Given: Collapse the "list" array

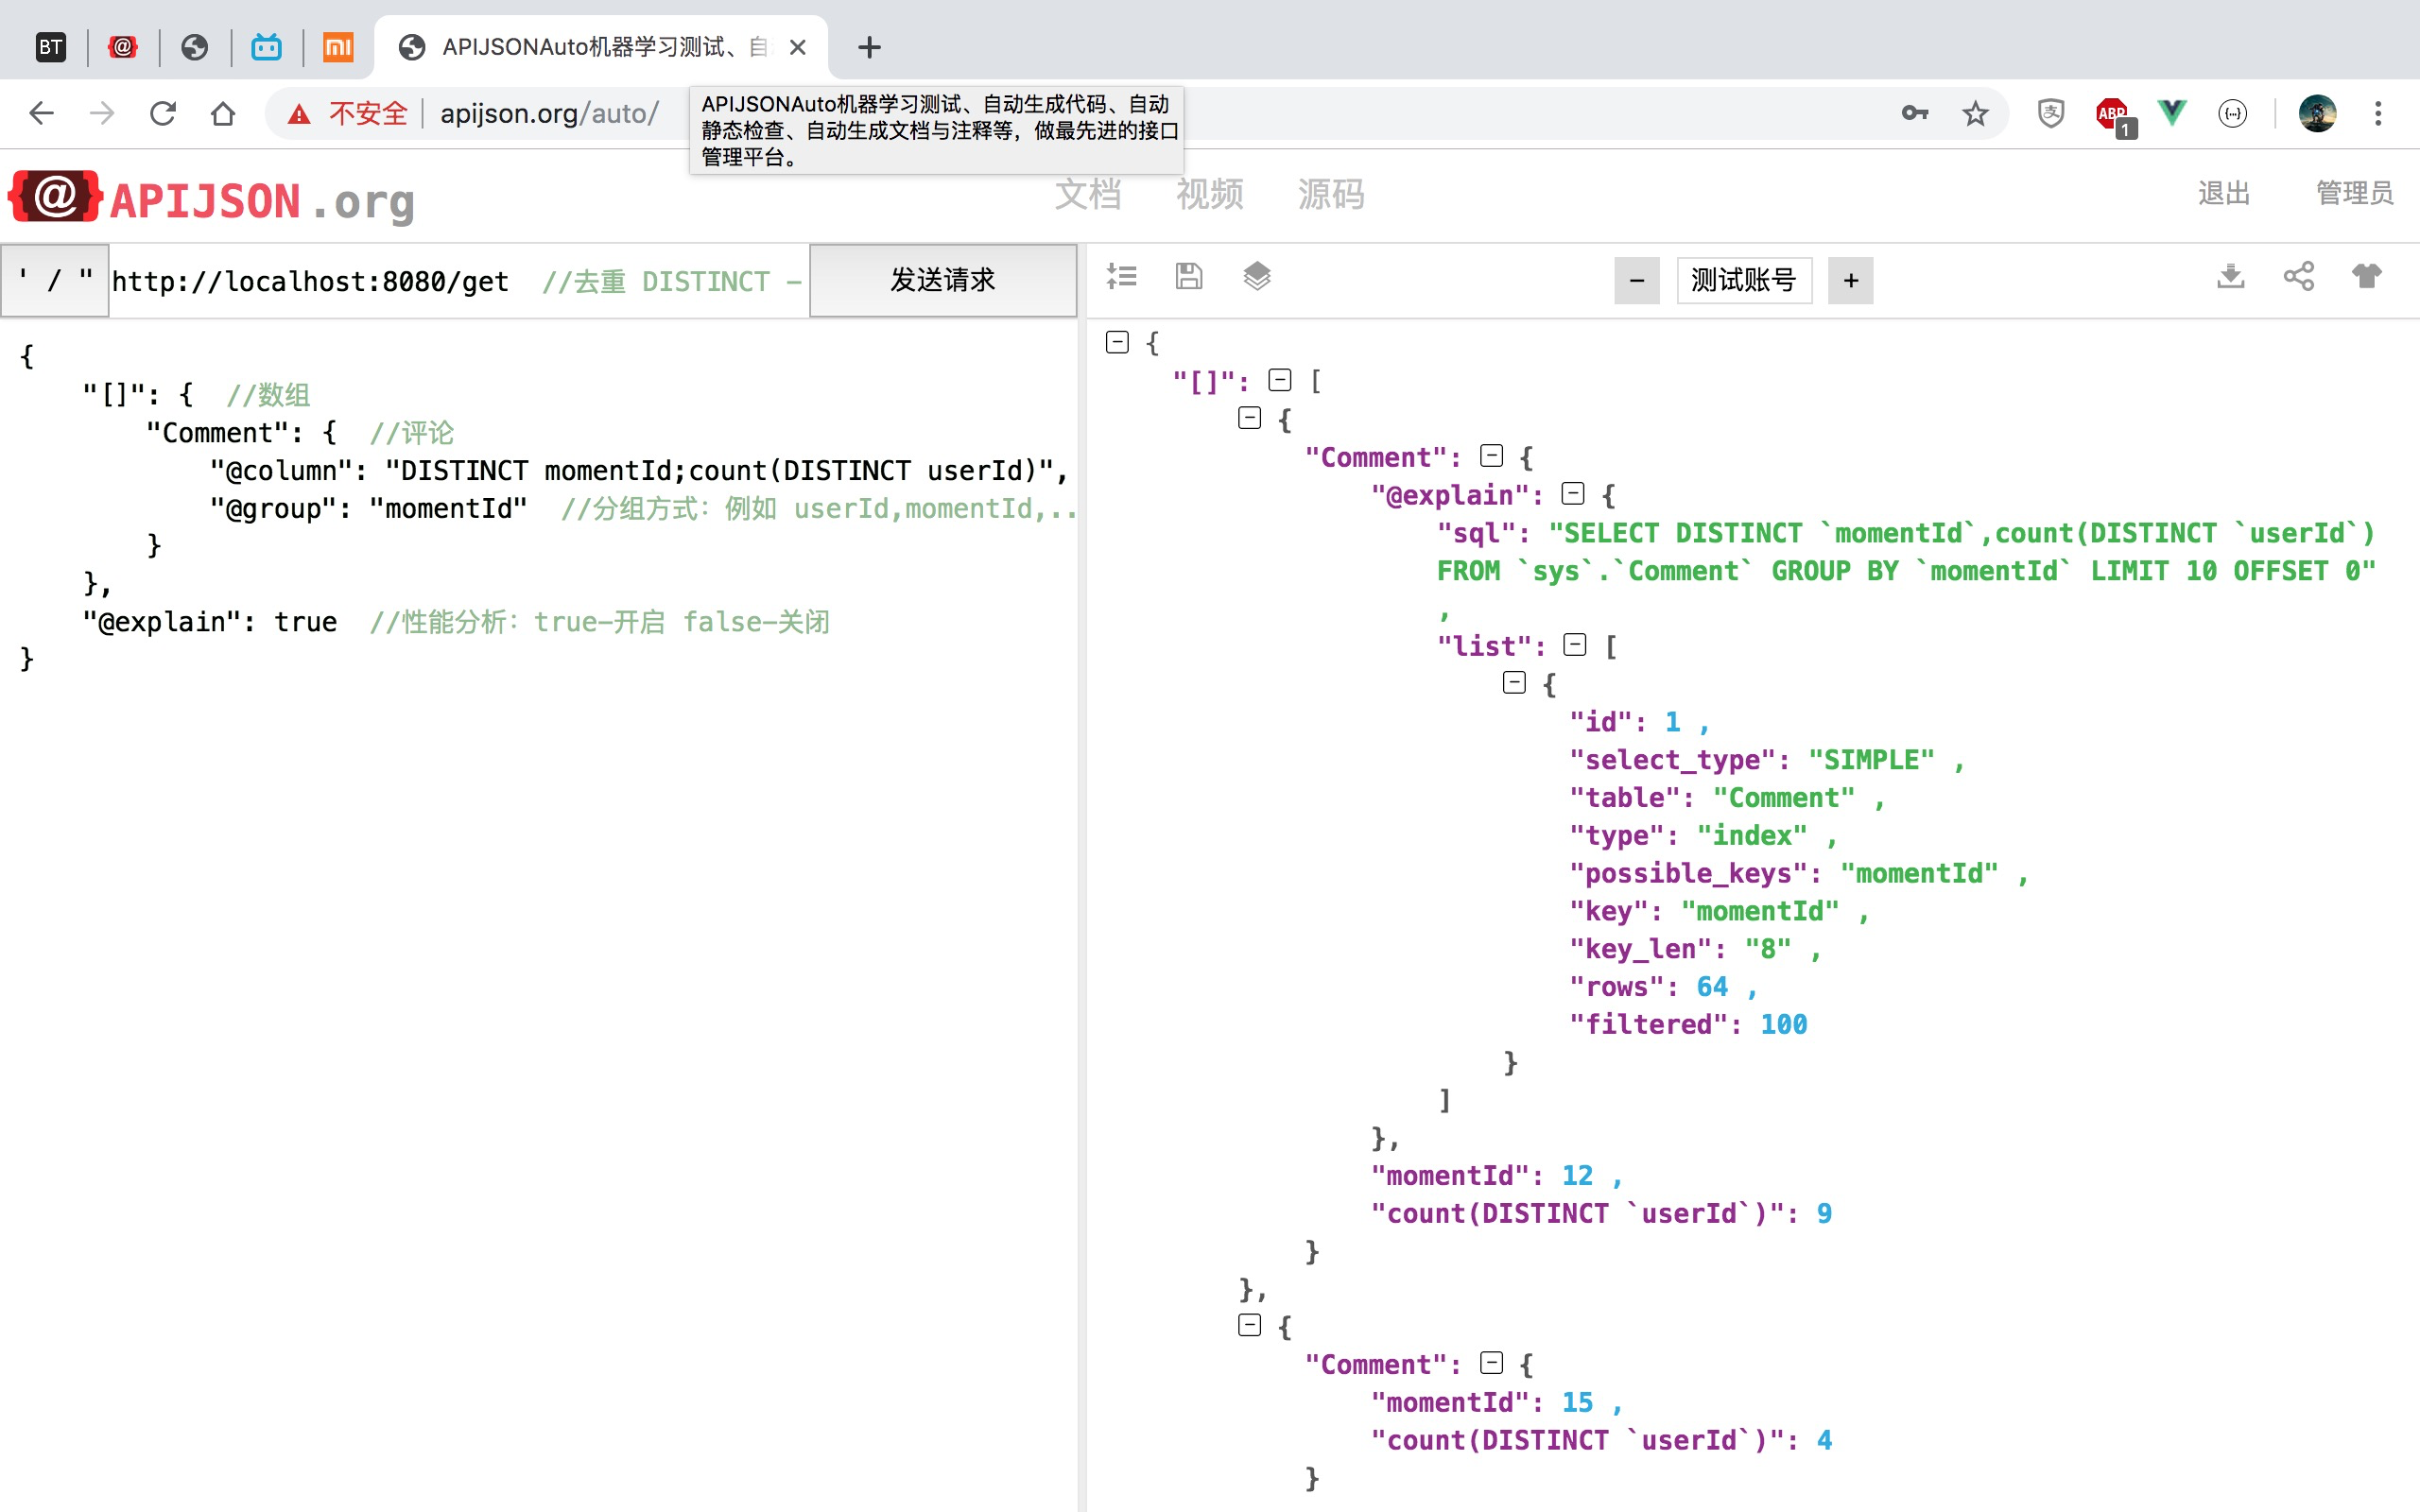Looking at the screenshot, I should pos(1575,645).
